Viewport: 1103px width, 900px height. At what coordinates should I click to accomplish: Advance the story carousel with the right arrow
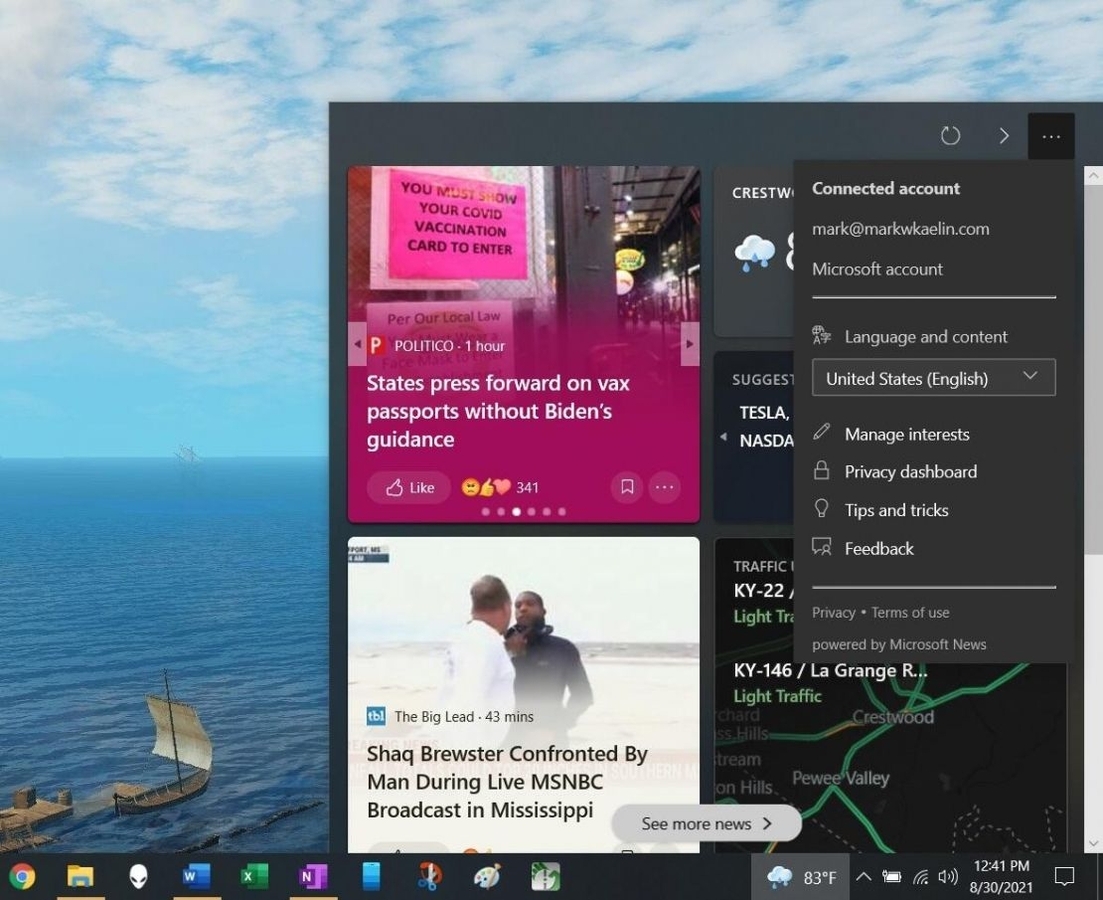coord(690,343)
